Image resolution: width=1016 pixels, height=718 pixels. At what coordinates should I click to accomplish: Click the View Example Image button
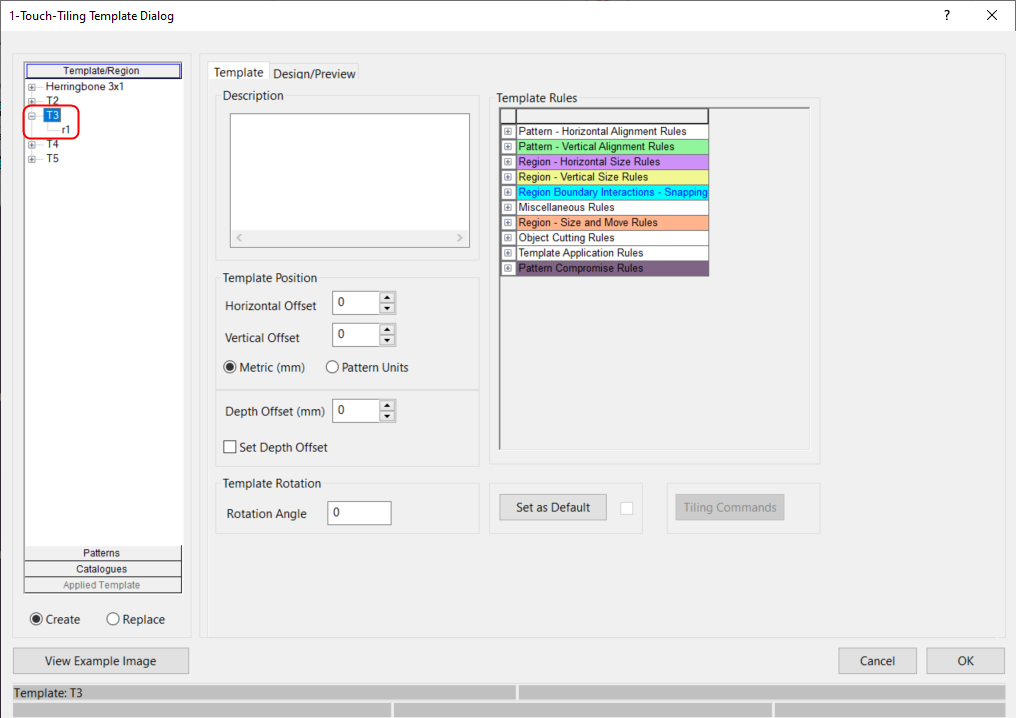click(x=100, y=661)
